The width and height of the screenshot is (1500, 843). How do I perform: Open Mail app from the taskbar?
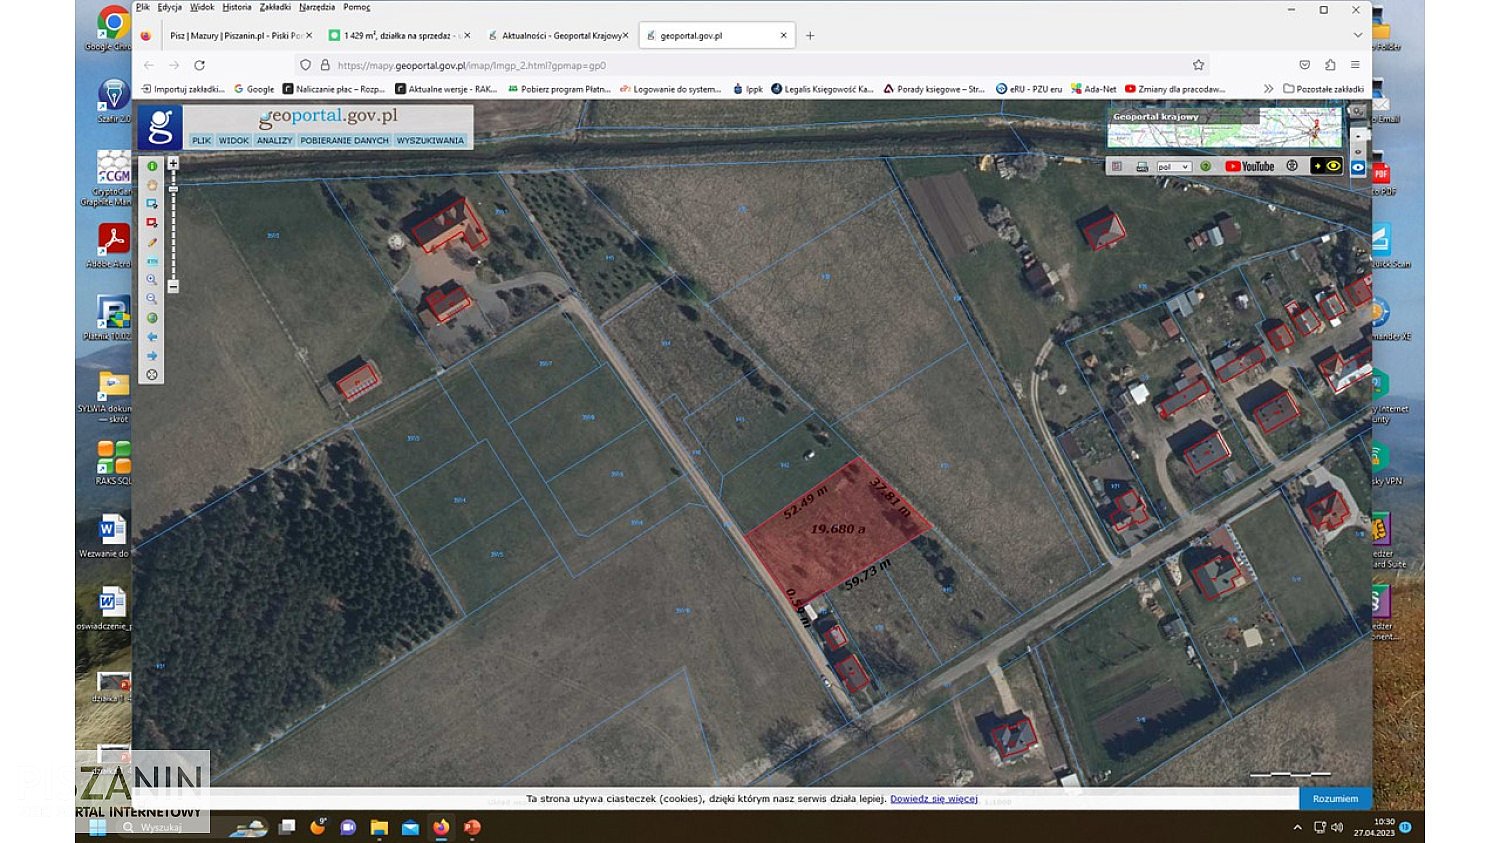(x=410, y=827)
